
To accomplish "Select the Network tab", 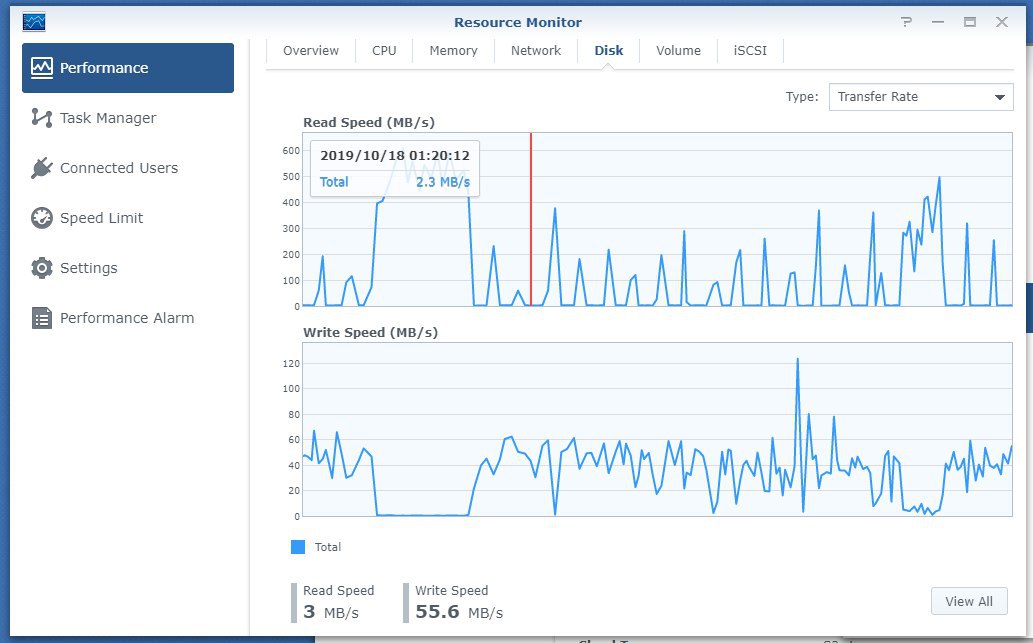I will [536, 51].
